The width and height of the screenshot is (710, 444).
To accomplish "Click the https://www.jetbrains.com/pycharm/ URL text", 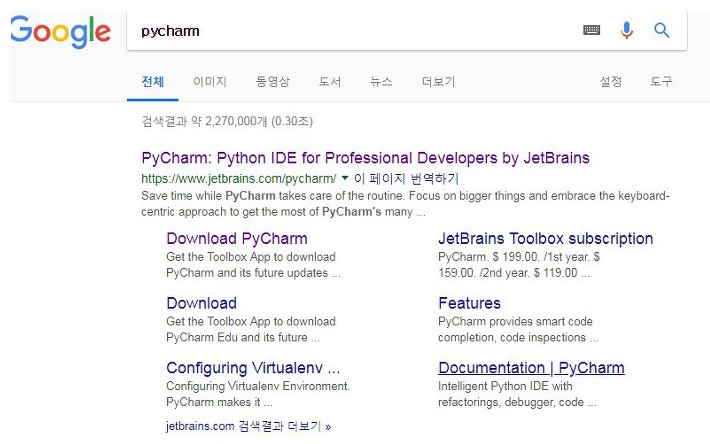I will (x=239, y=179).
